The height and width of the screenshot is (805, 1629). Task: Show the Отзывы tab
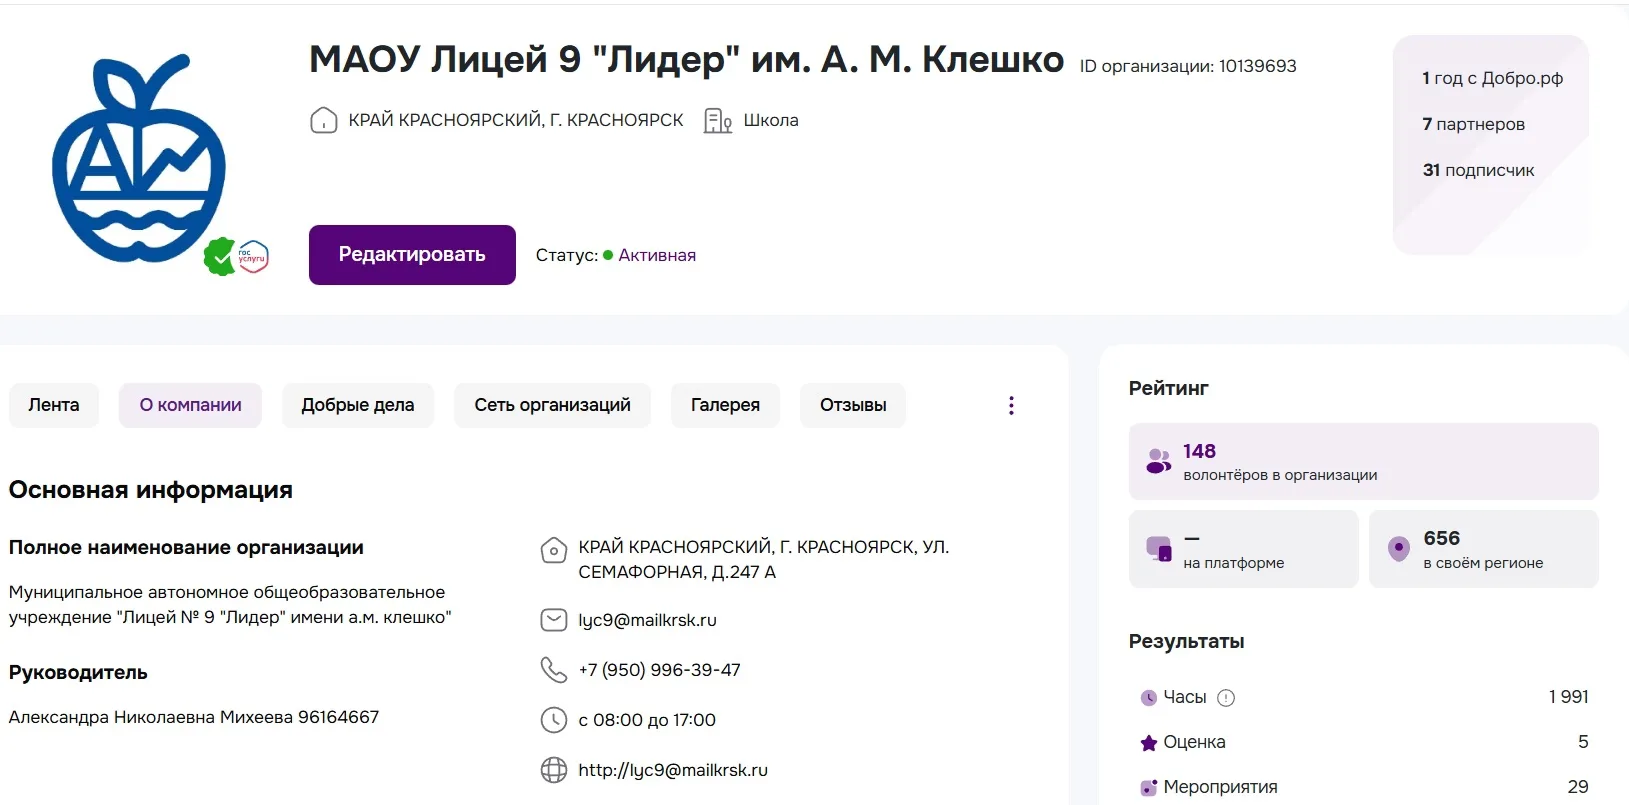click(853, 405)
